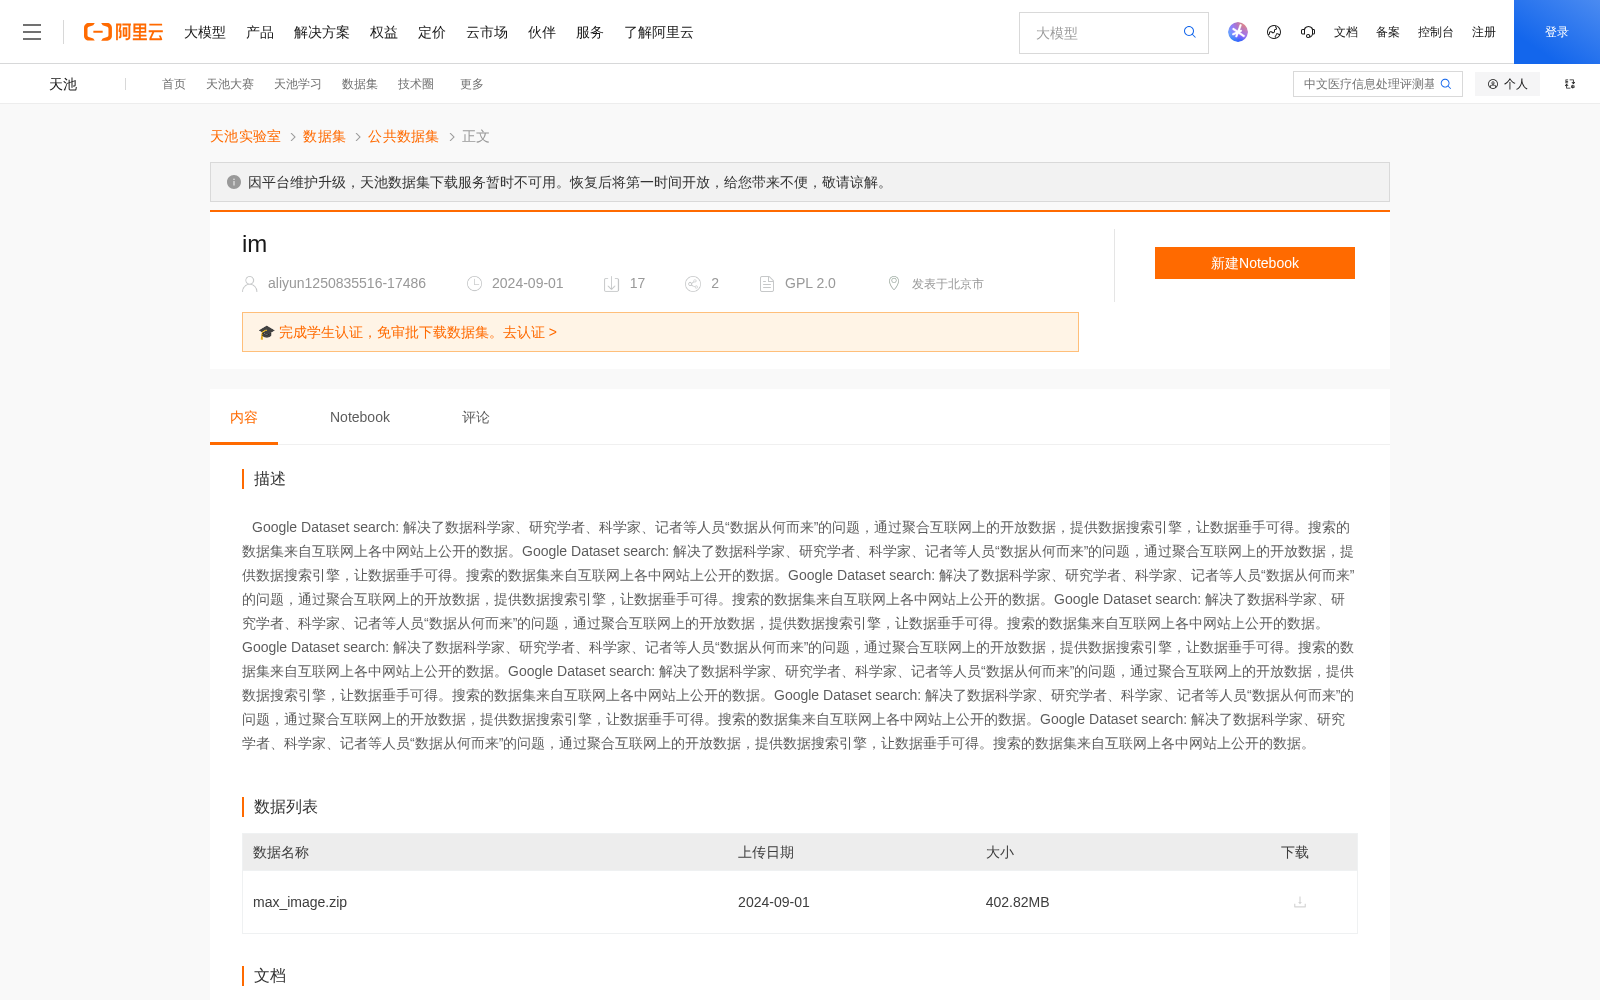Image resolution: width=1600 pixels, height=1000 pixels.
Task: Go to 天池实验室 breadcrumb
Action: 245,136
